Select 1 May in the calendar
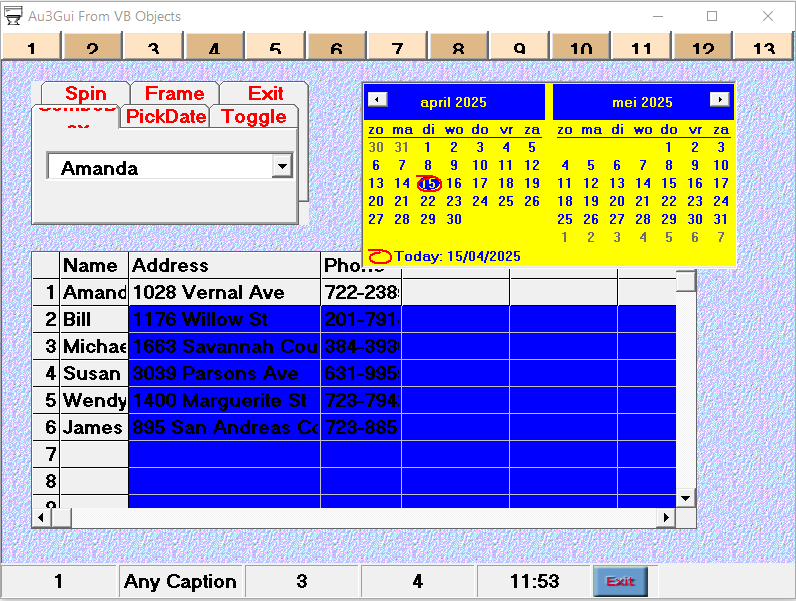The height and width of the screenshot is (601, 796). click(x=669, y=147)
